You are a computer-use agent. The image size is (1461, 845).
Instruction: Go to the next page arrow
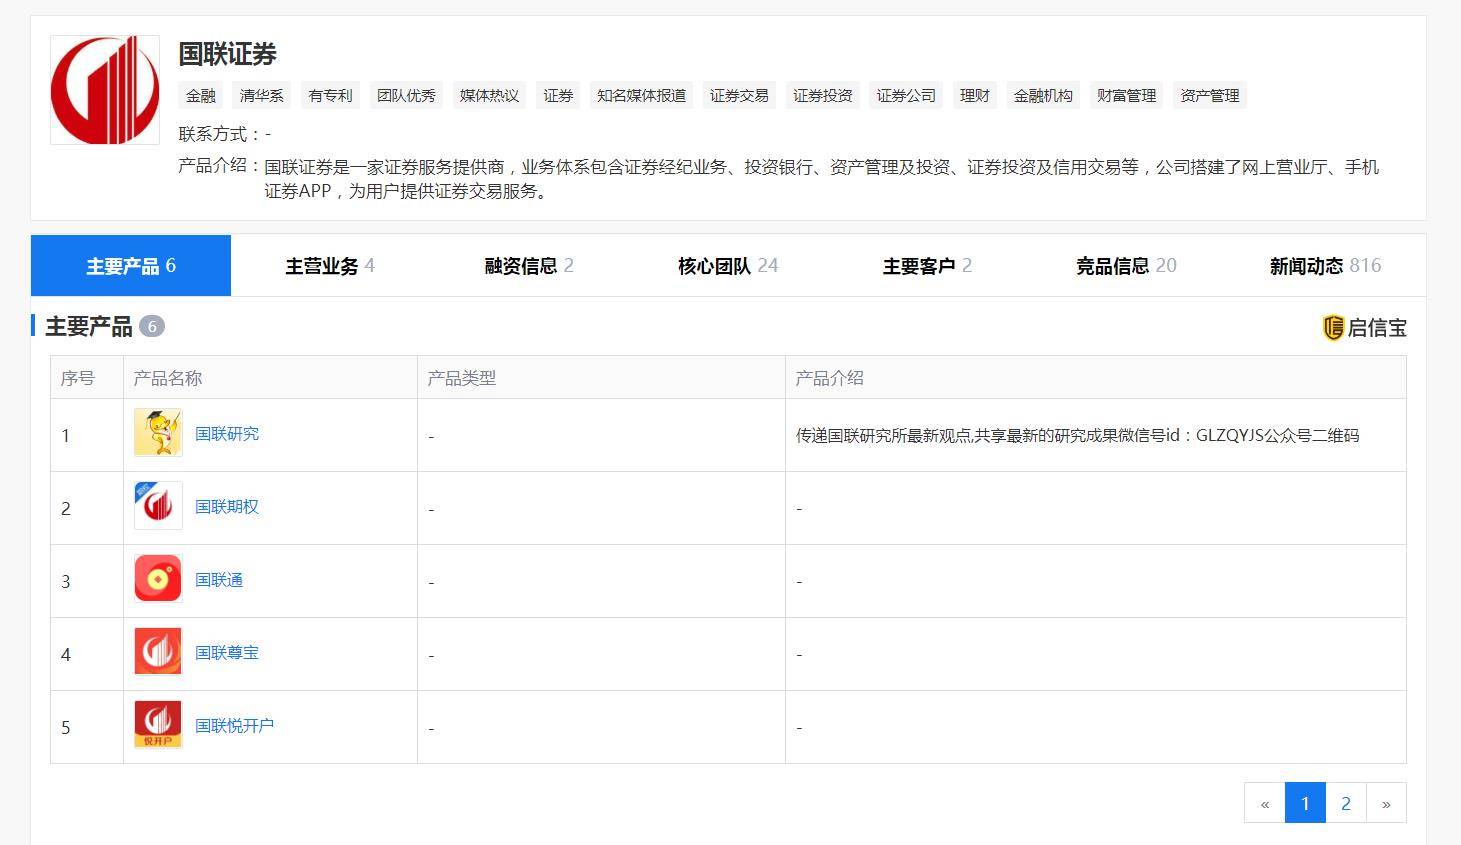(1386, 803)
